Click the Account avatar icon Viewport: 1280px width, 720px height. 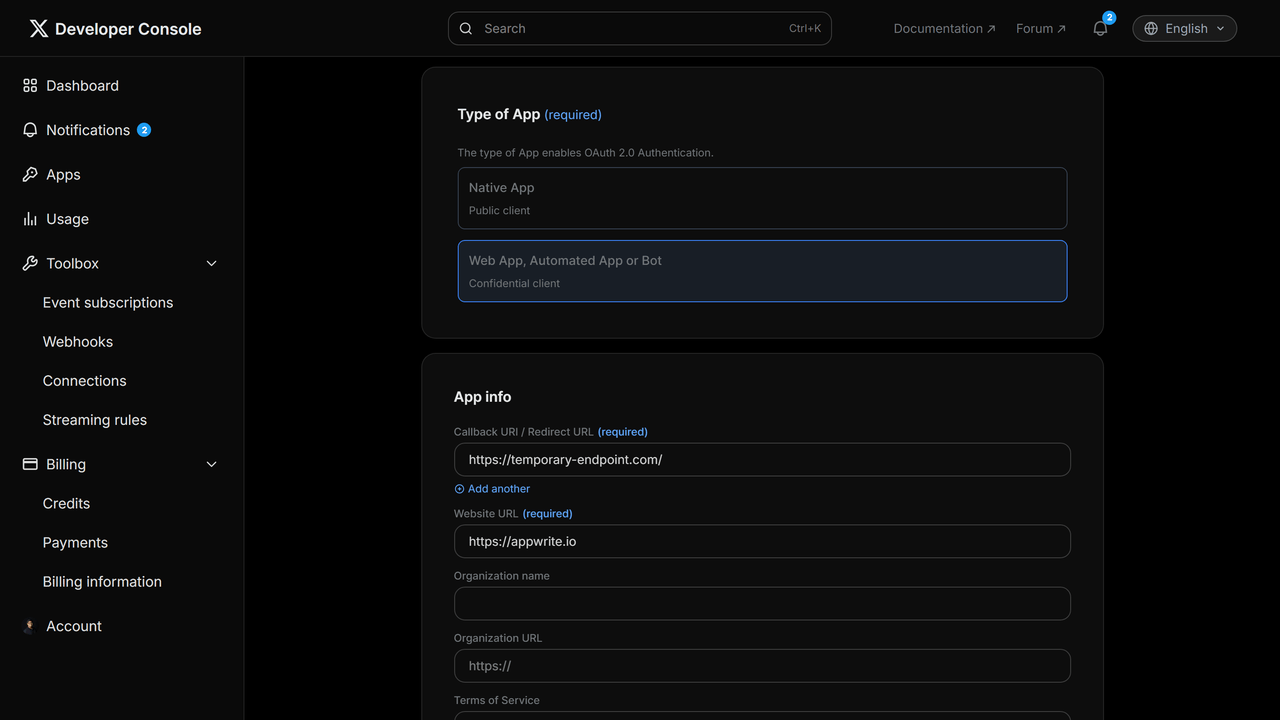(30, 626)
